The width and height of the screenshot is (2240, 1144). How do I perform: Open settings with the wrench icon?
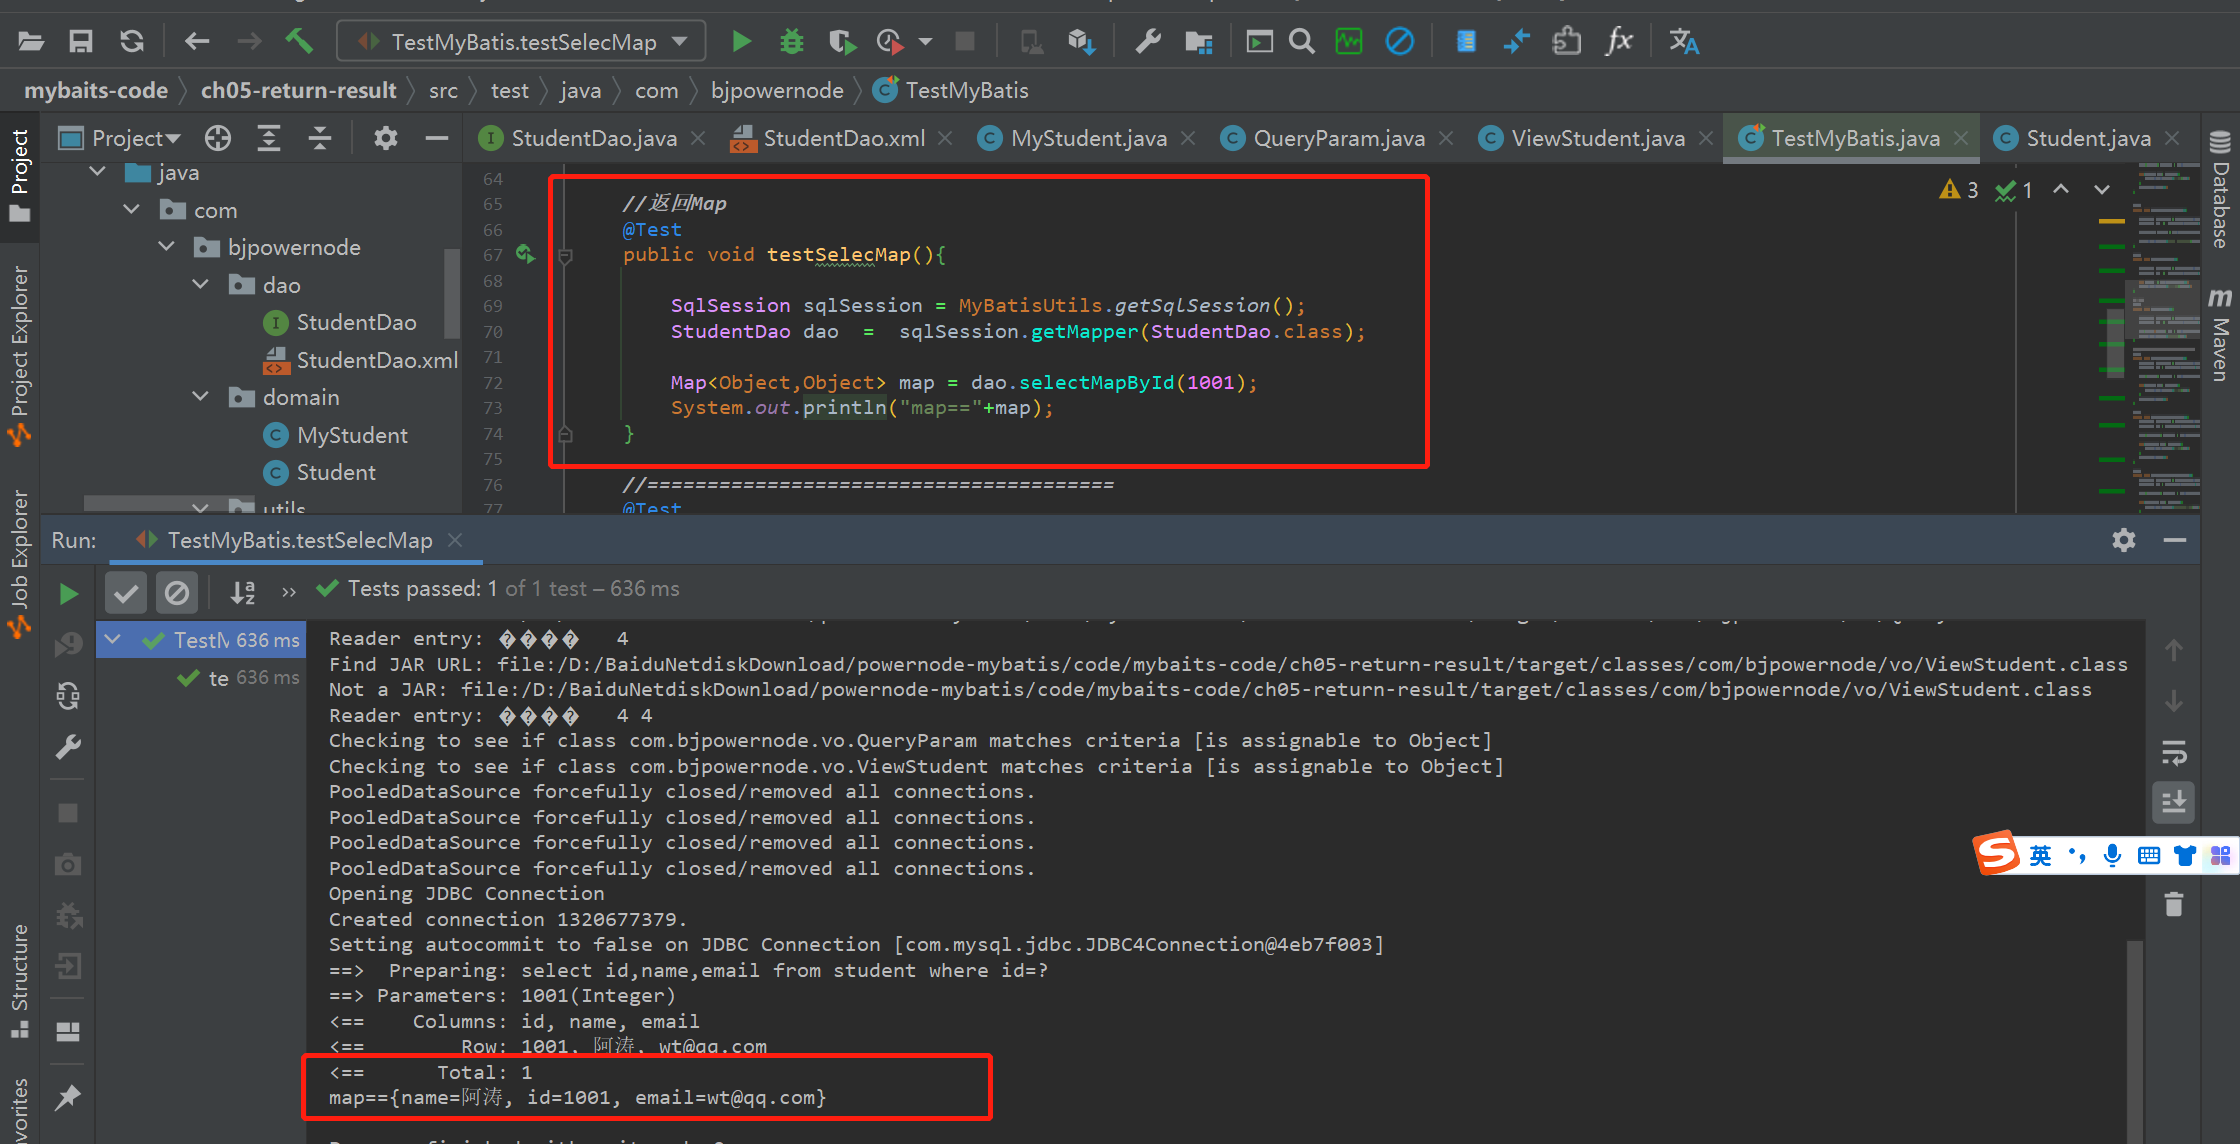1148,42
